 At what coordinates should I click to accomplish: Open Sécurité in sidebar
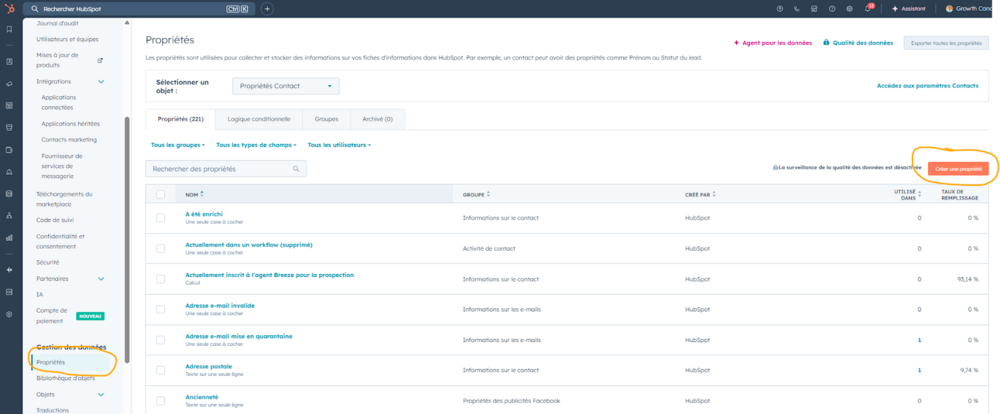[48, 262]
